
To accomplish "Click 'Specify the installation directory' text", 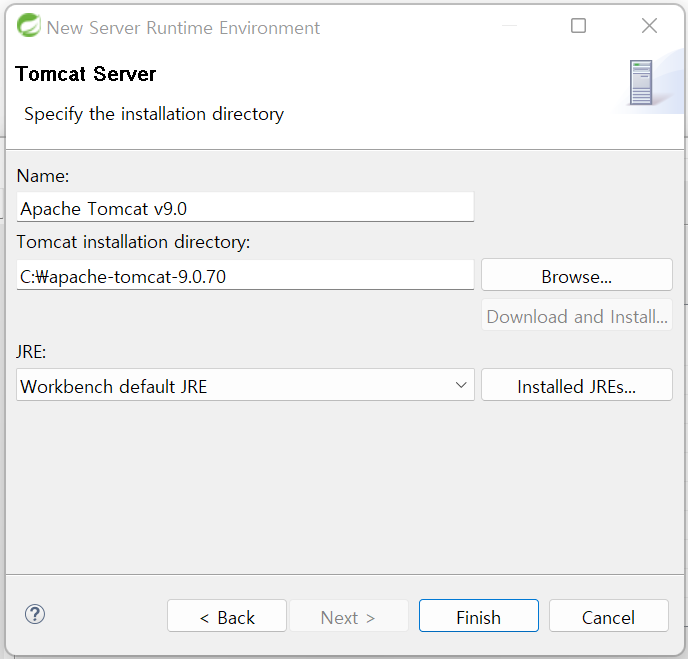I will [x=154, y=114].
